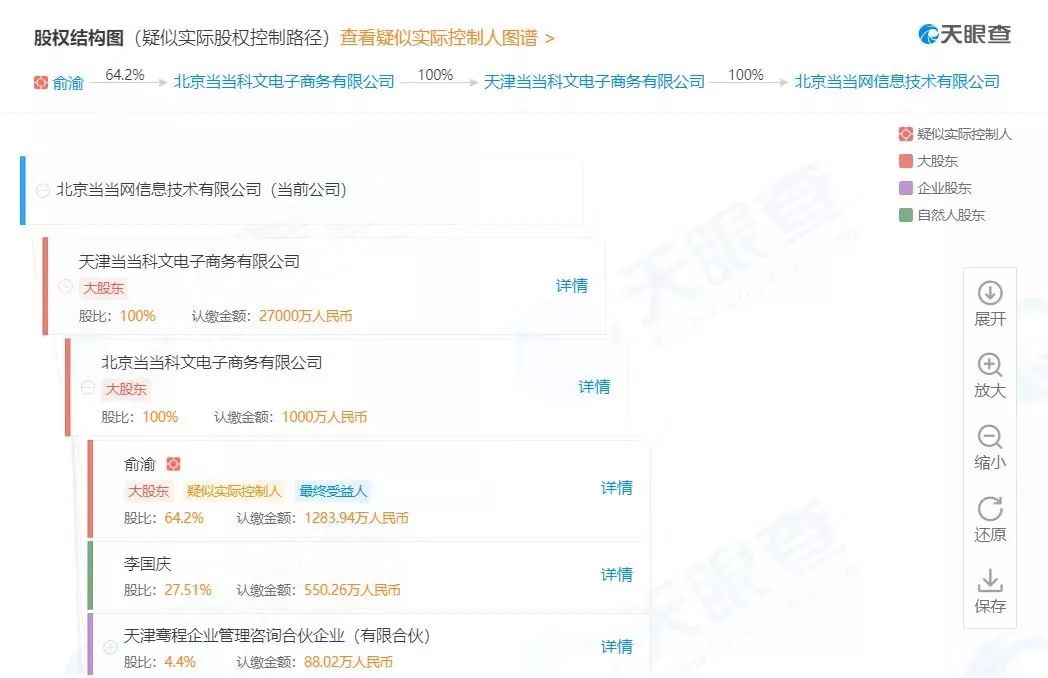
Task: Click the 大股东 tag on 俞渝 card
Action: point(148,491)
